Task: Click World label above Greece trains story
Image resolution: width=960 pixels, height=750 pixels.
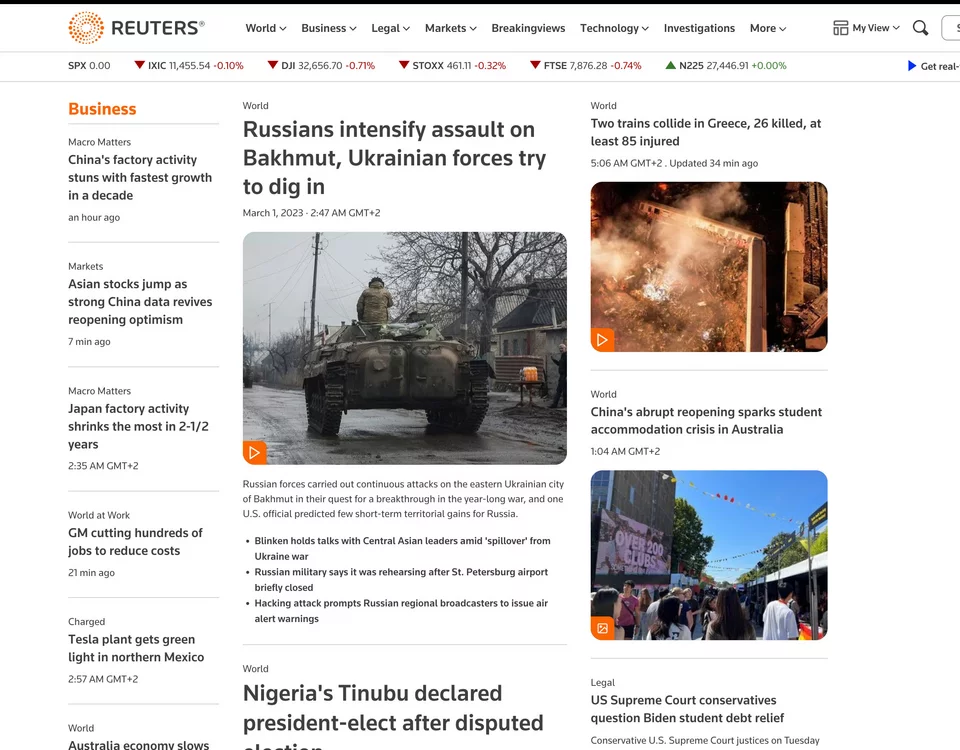Action: coord(604,106)
